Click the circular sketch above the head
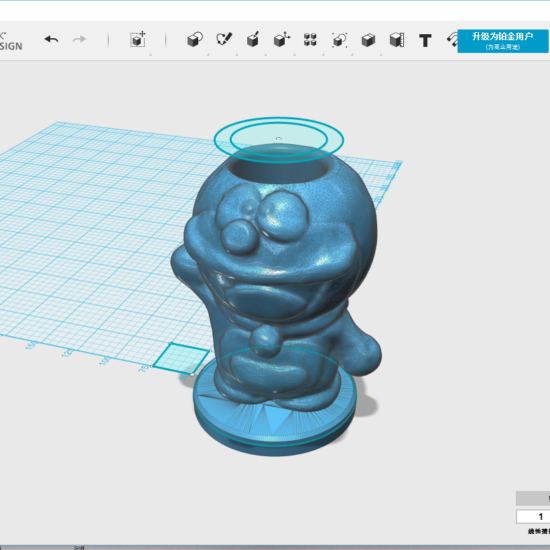550x550 pixels. (279, 140)
